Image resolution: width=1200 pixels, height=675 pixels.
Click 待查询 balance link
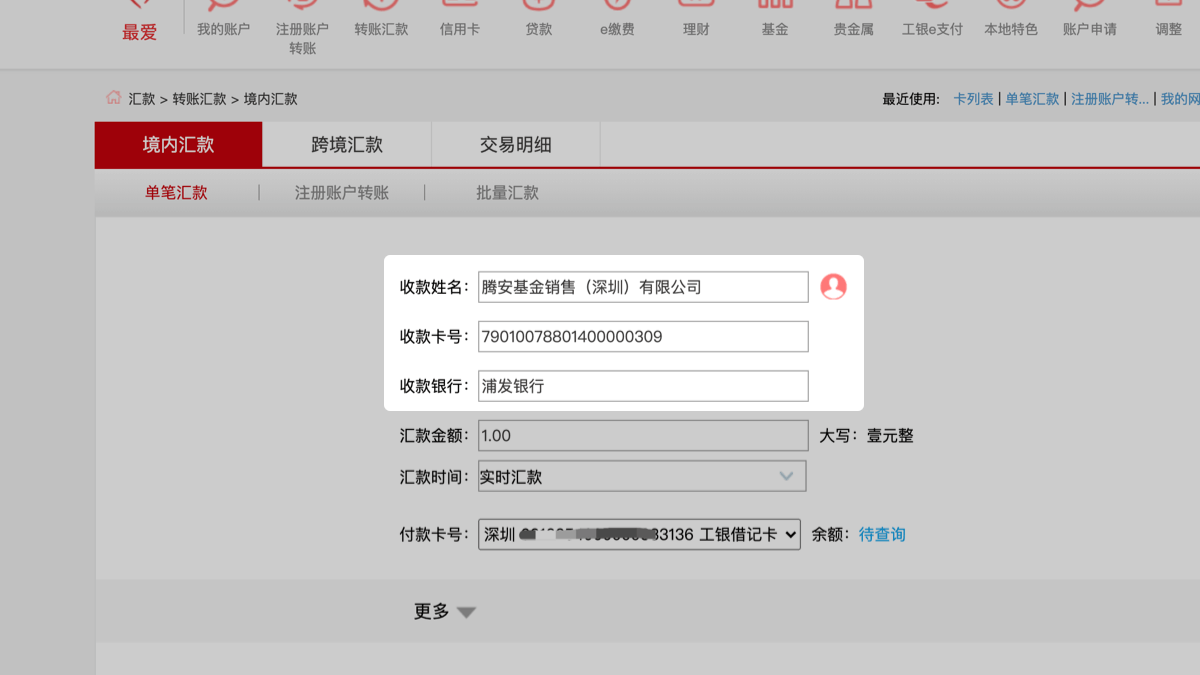click(x=882, y=535)
